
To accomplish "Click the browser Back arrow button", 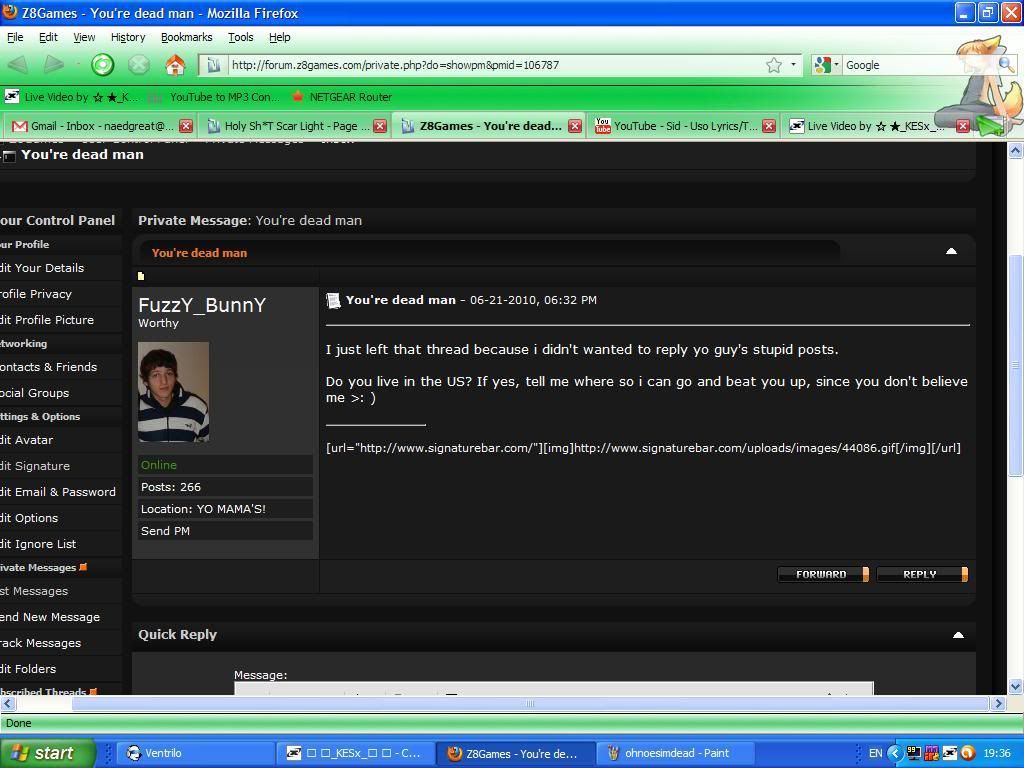I will (x=17, y=65).
